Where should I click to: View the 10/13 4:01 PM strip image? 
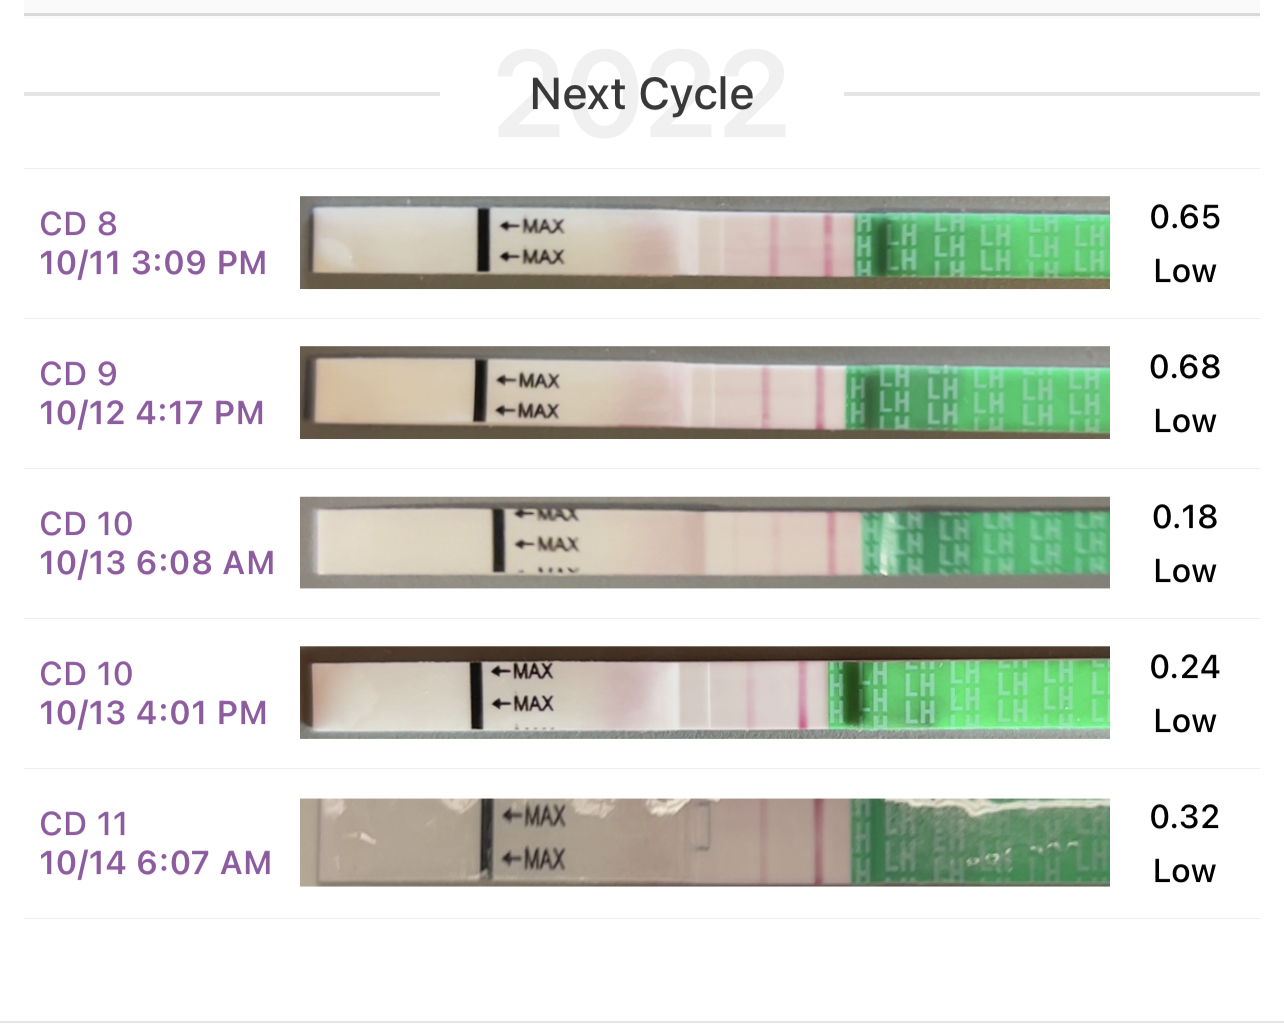704,693
